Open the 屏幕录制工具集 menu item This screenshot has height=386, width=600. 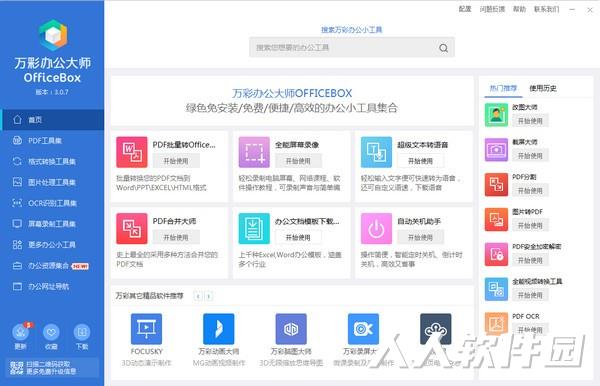click(x=52, y=224)
